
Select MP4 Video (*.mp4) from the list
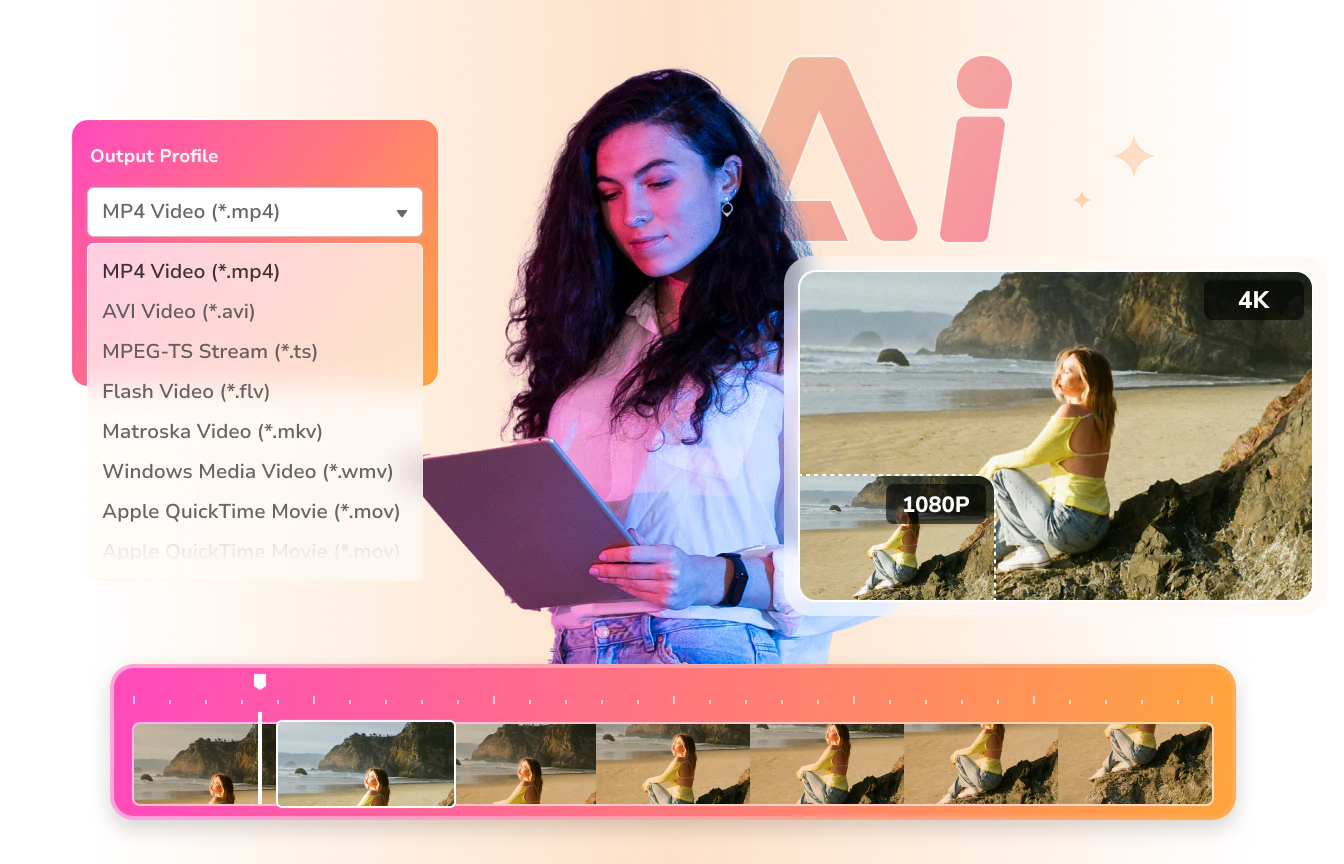[190, 271]
